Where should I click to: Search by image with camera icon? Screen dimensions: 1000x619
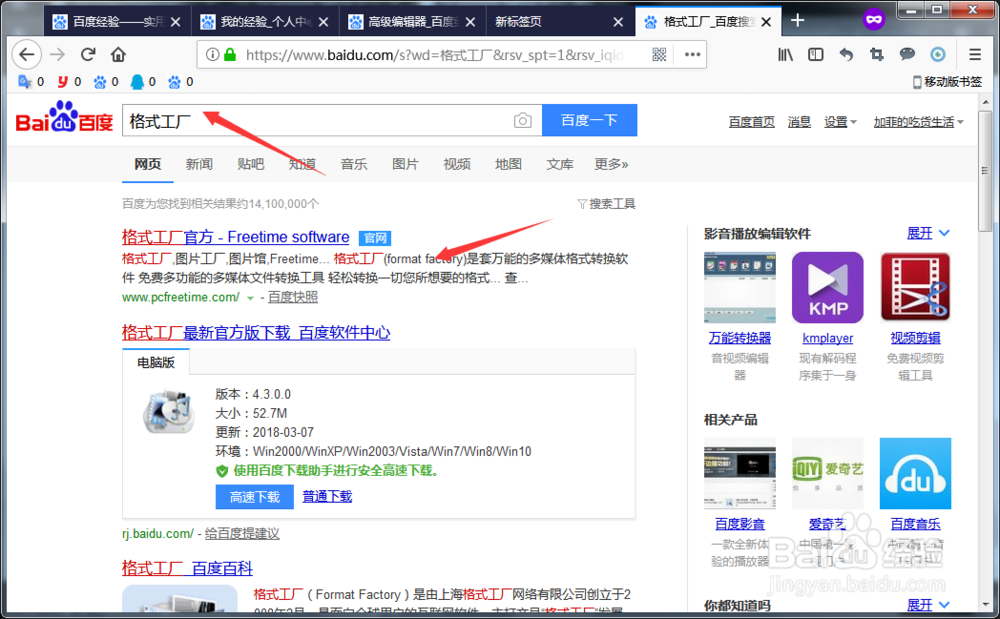tap(522, 120)
